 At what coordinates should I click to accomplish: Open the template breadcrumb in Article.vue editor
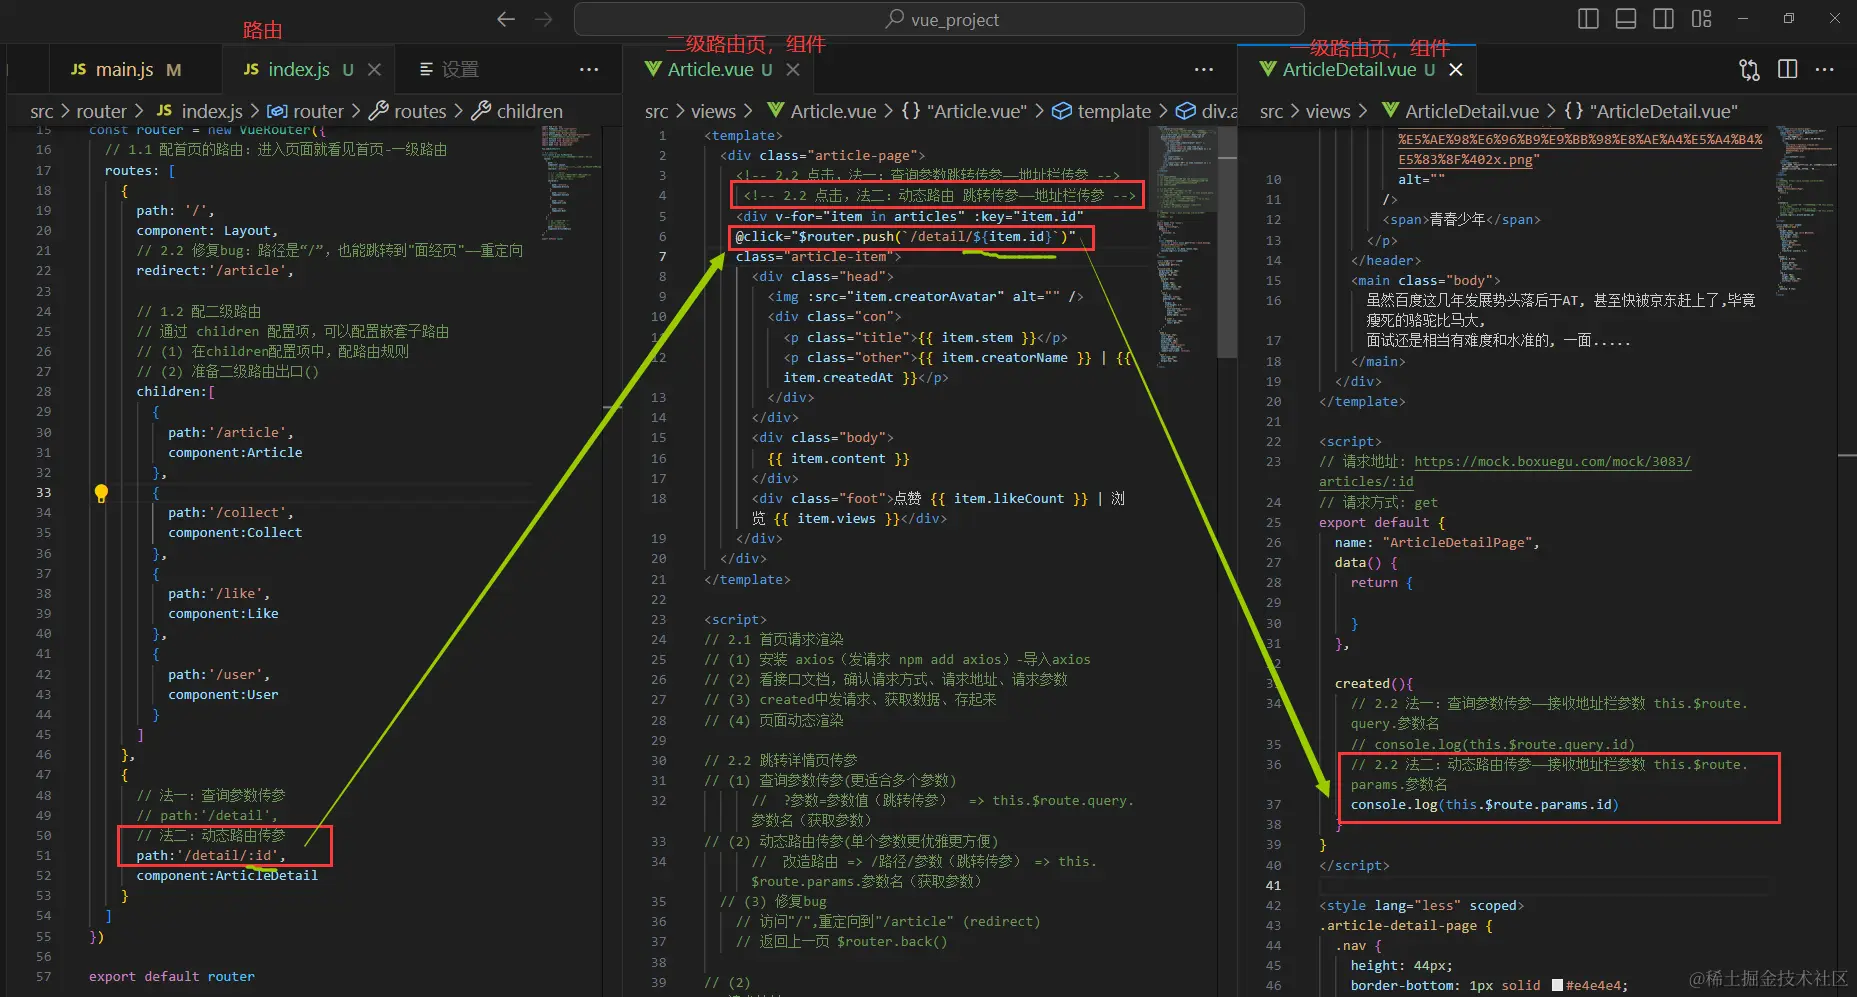[1114, 111]
